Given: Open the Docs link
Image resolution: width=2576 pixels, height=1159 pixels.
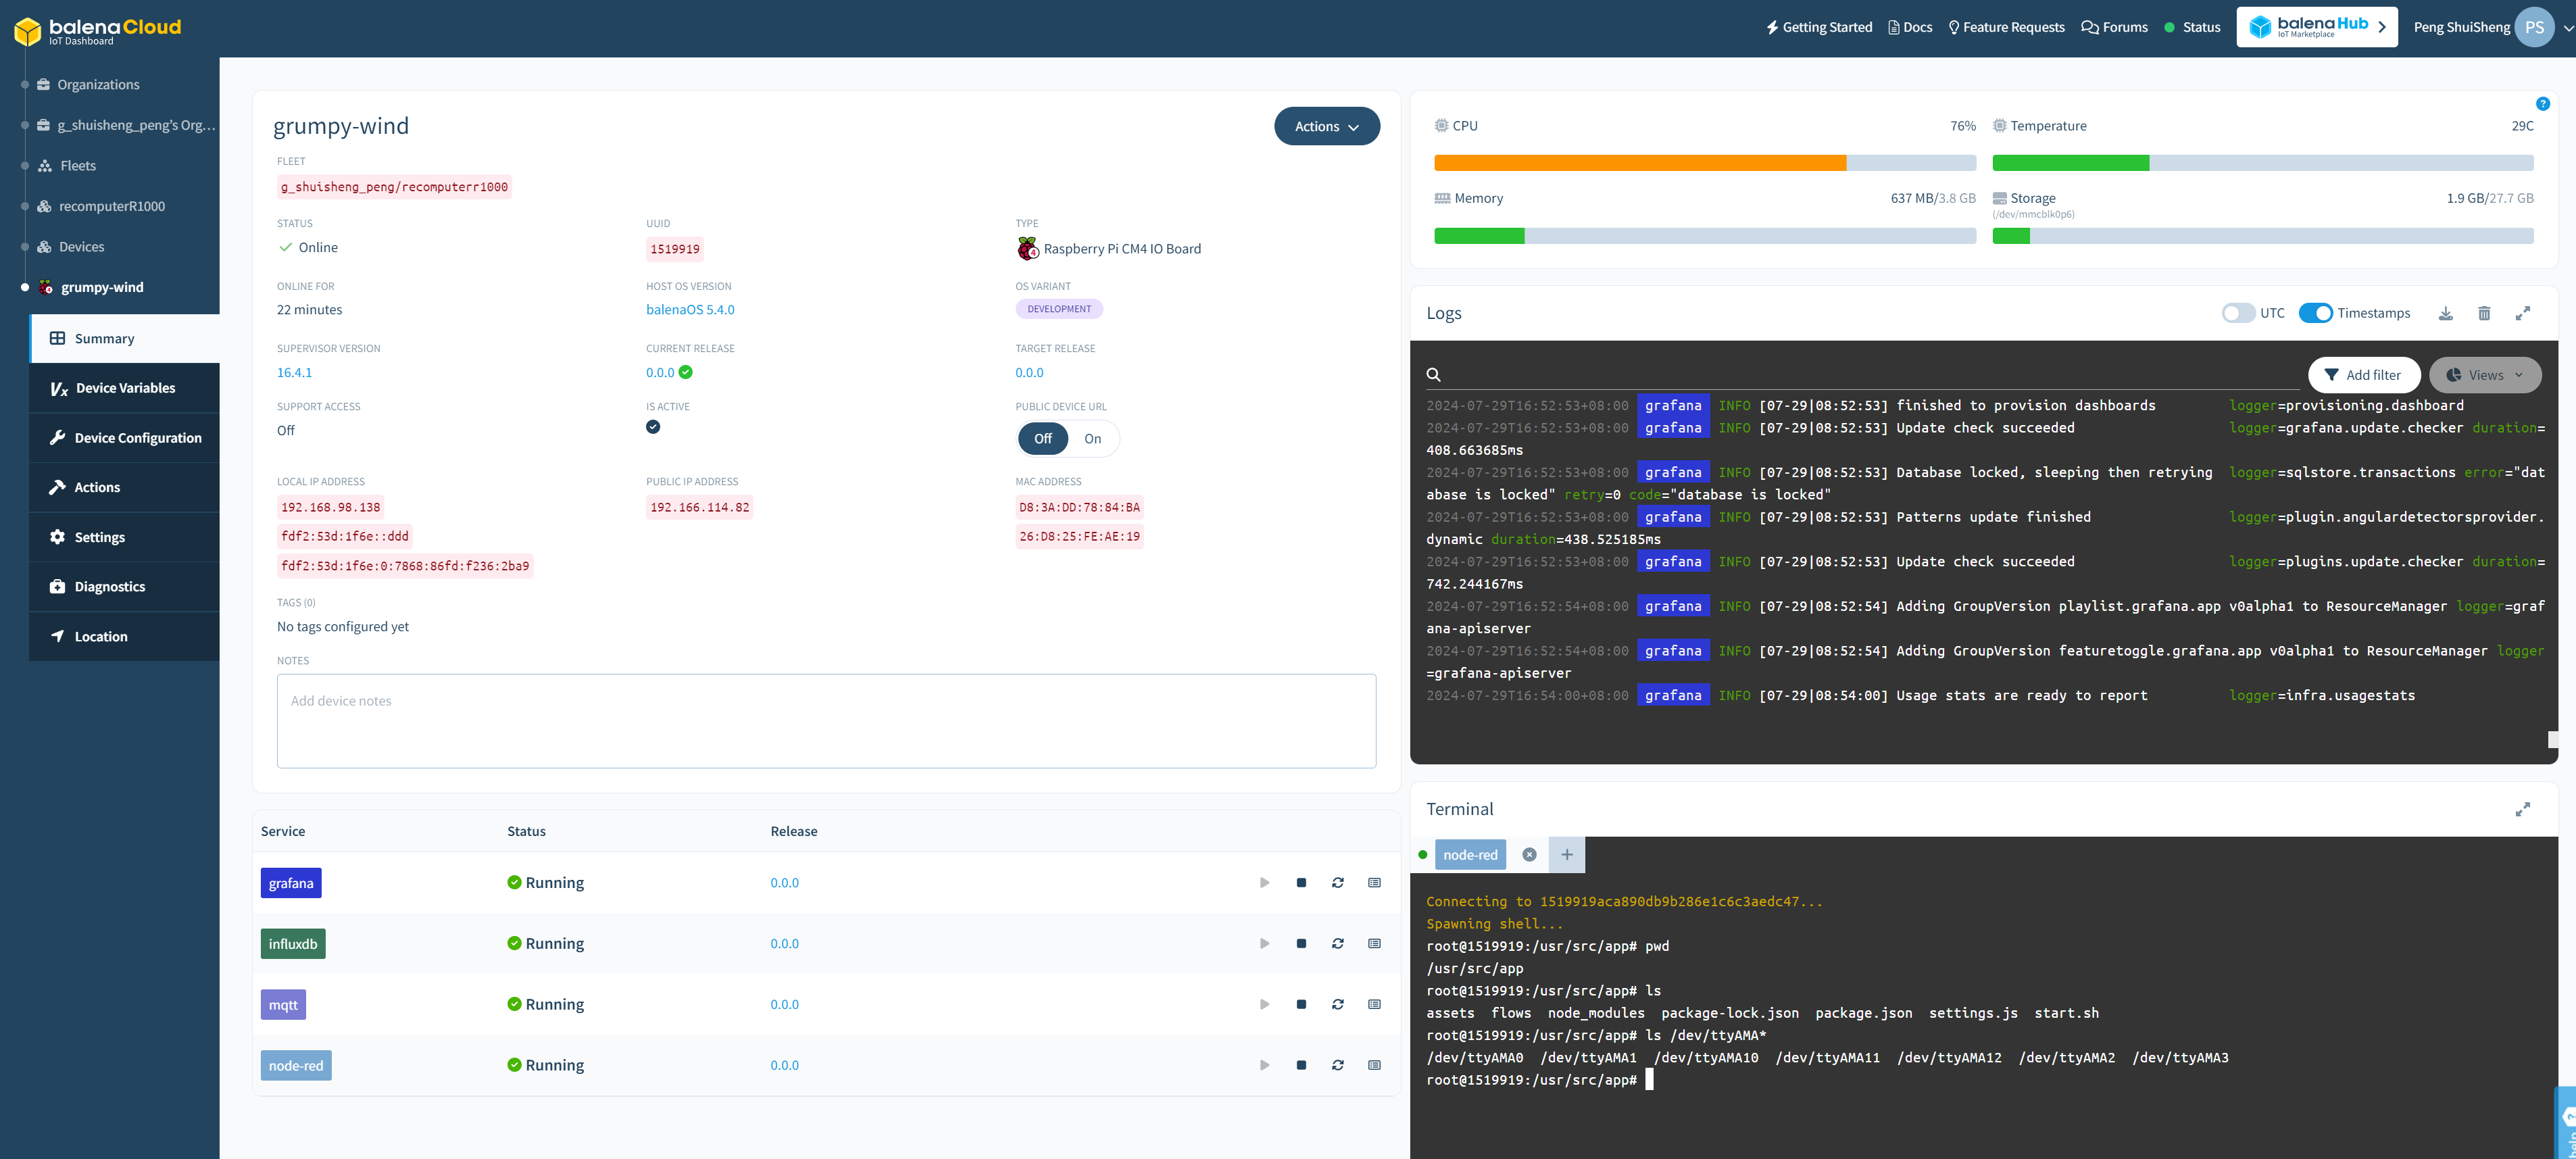Looking at the screenshot, I should click(x=1910, y=28).
